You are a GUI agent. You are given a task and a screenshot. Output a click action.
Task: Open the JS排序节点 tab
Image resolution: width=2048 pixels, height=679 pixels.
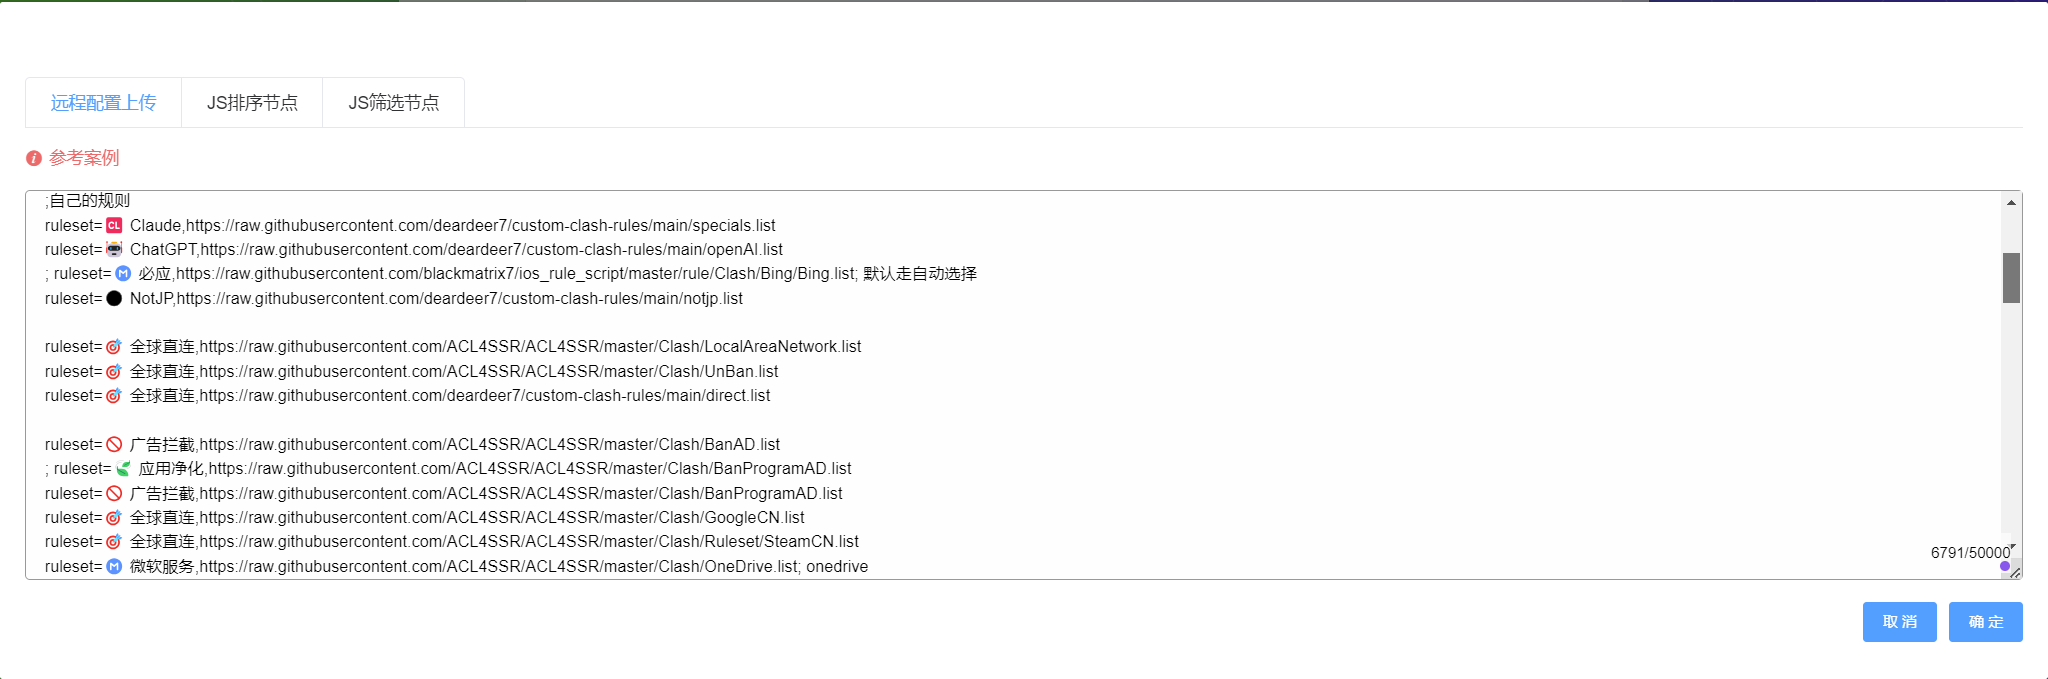point(252,103)
